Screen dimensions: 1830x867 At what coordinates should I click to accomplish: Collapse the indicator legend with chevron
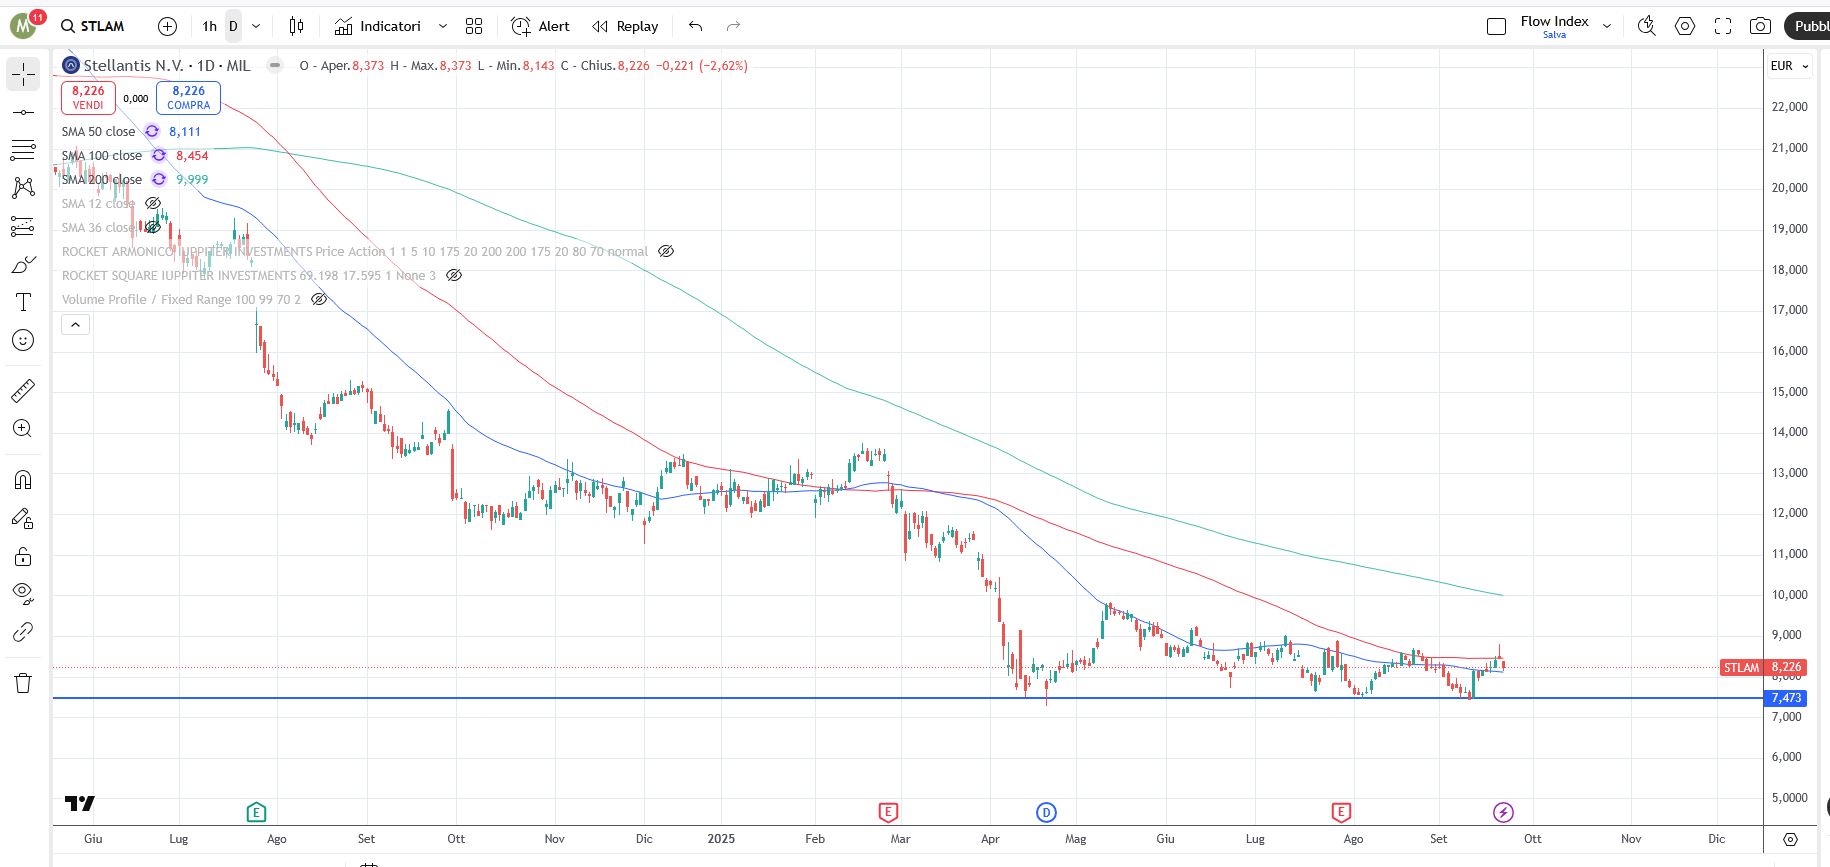pyautogui.click(x=75, y=324)
